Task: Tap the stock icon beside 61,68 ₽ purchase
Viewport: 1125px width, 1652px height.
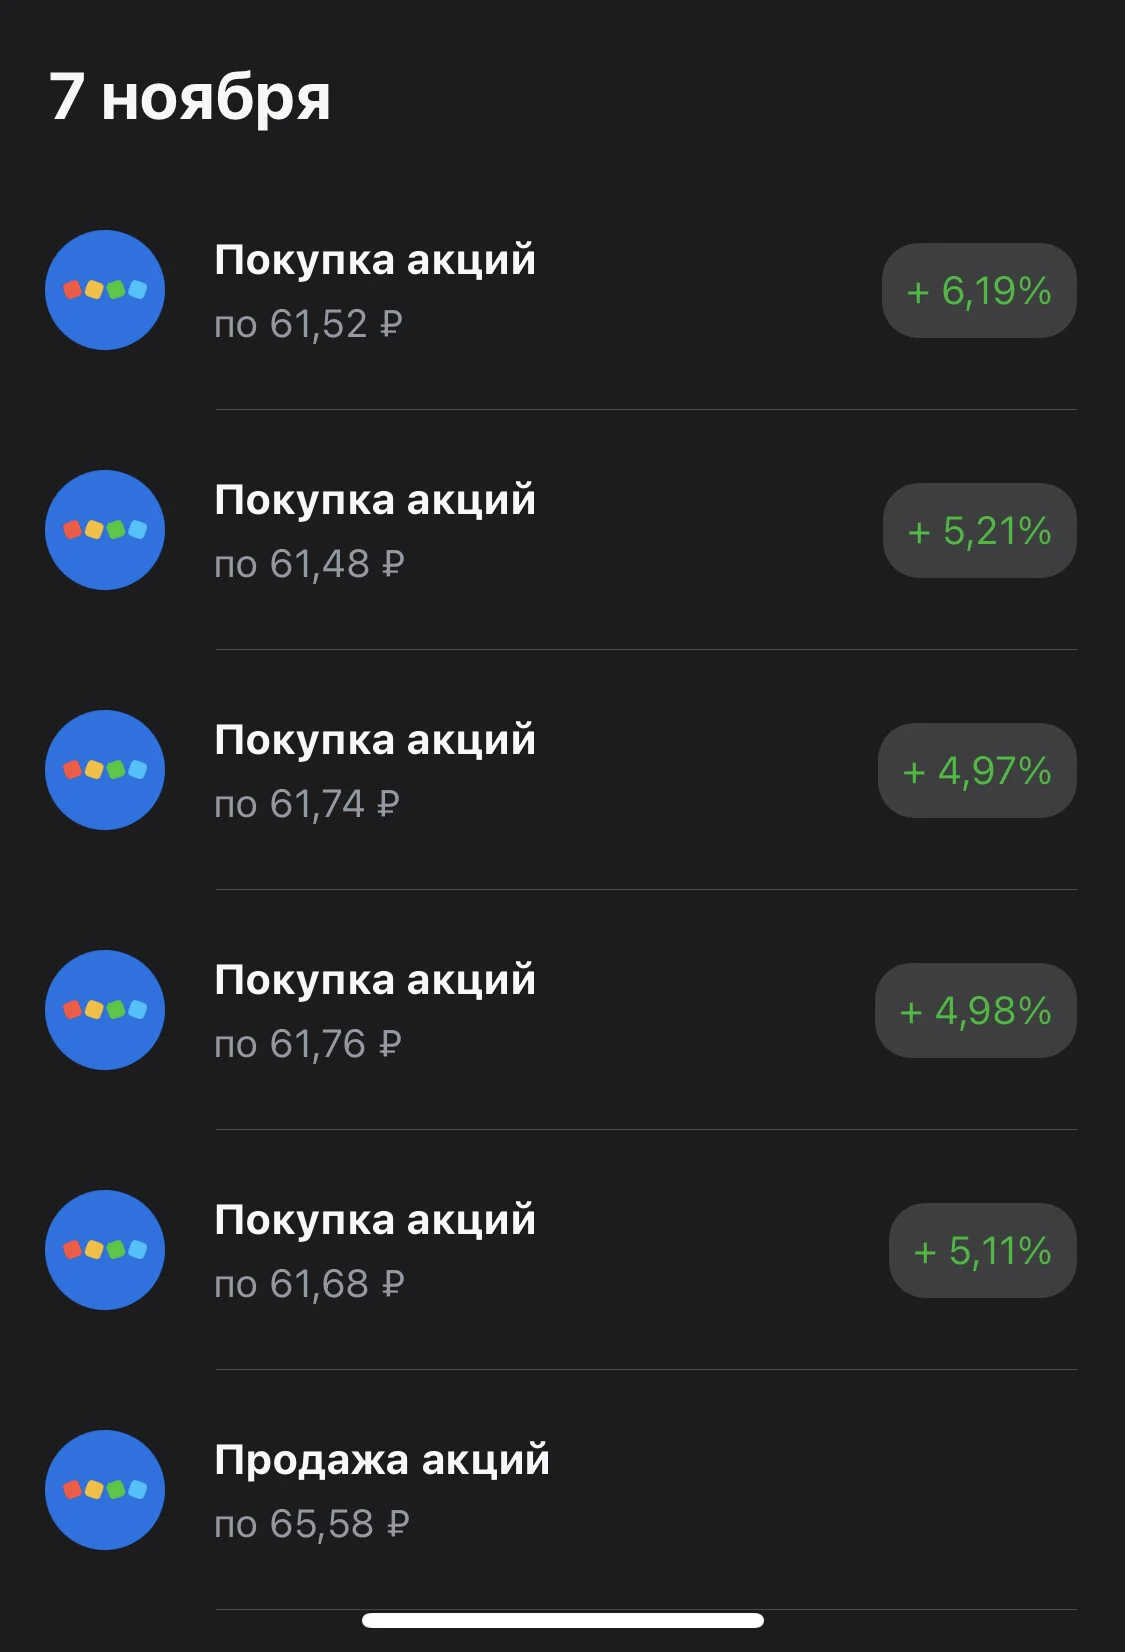Action: pos(105,1250)
